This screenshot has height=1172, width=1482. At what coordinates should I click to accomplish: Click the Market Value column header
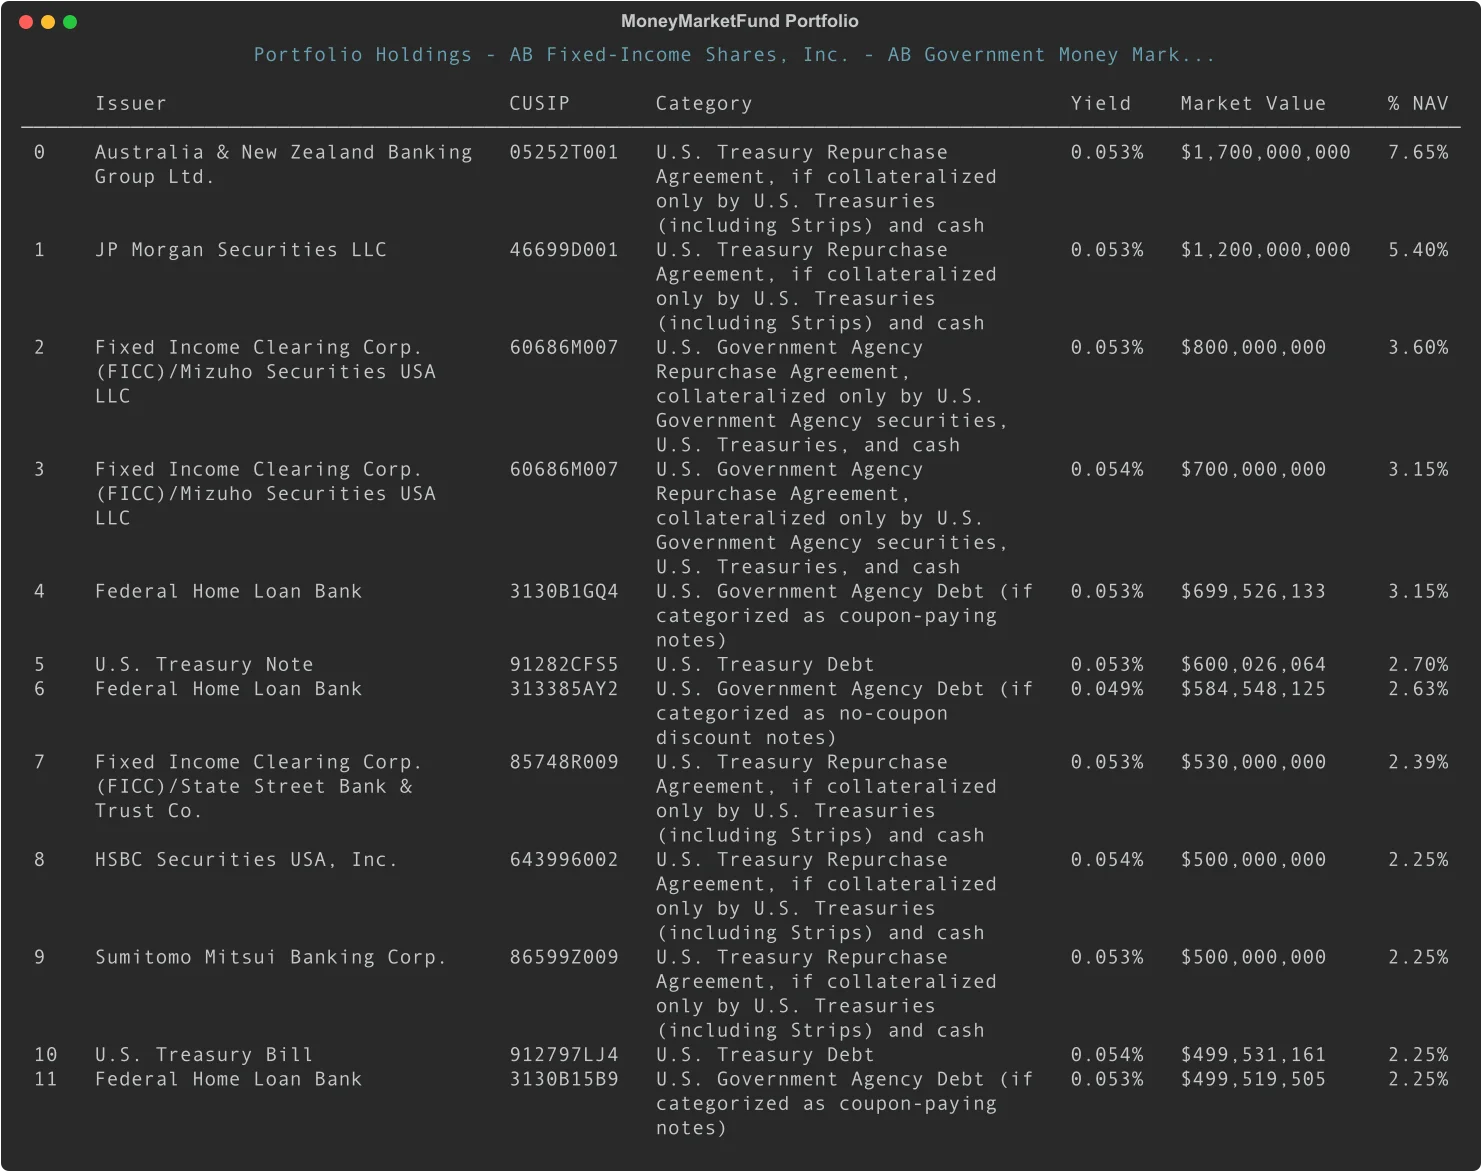pos(1253,103)
